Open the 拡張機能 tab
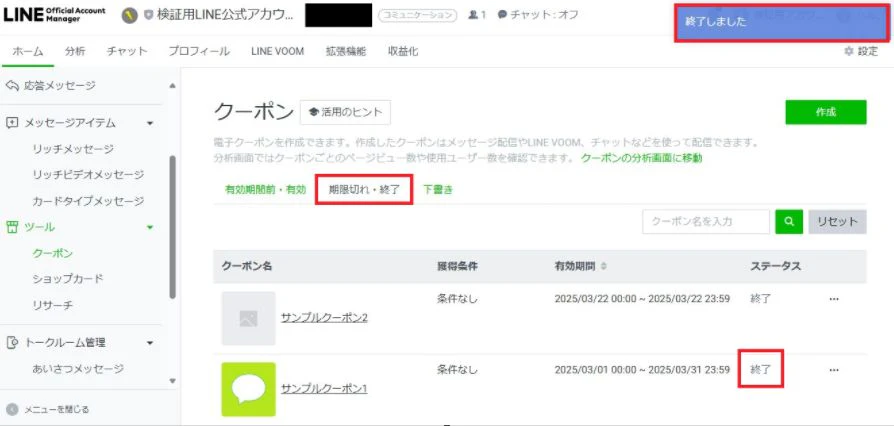The width and height of the screenshot is (894, 426). click(346, 51)
